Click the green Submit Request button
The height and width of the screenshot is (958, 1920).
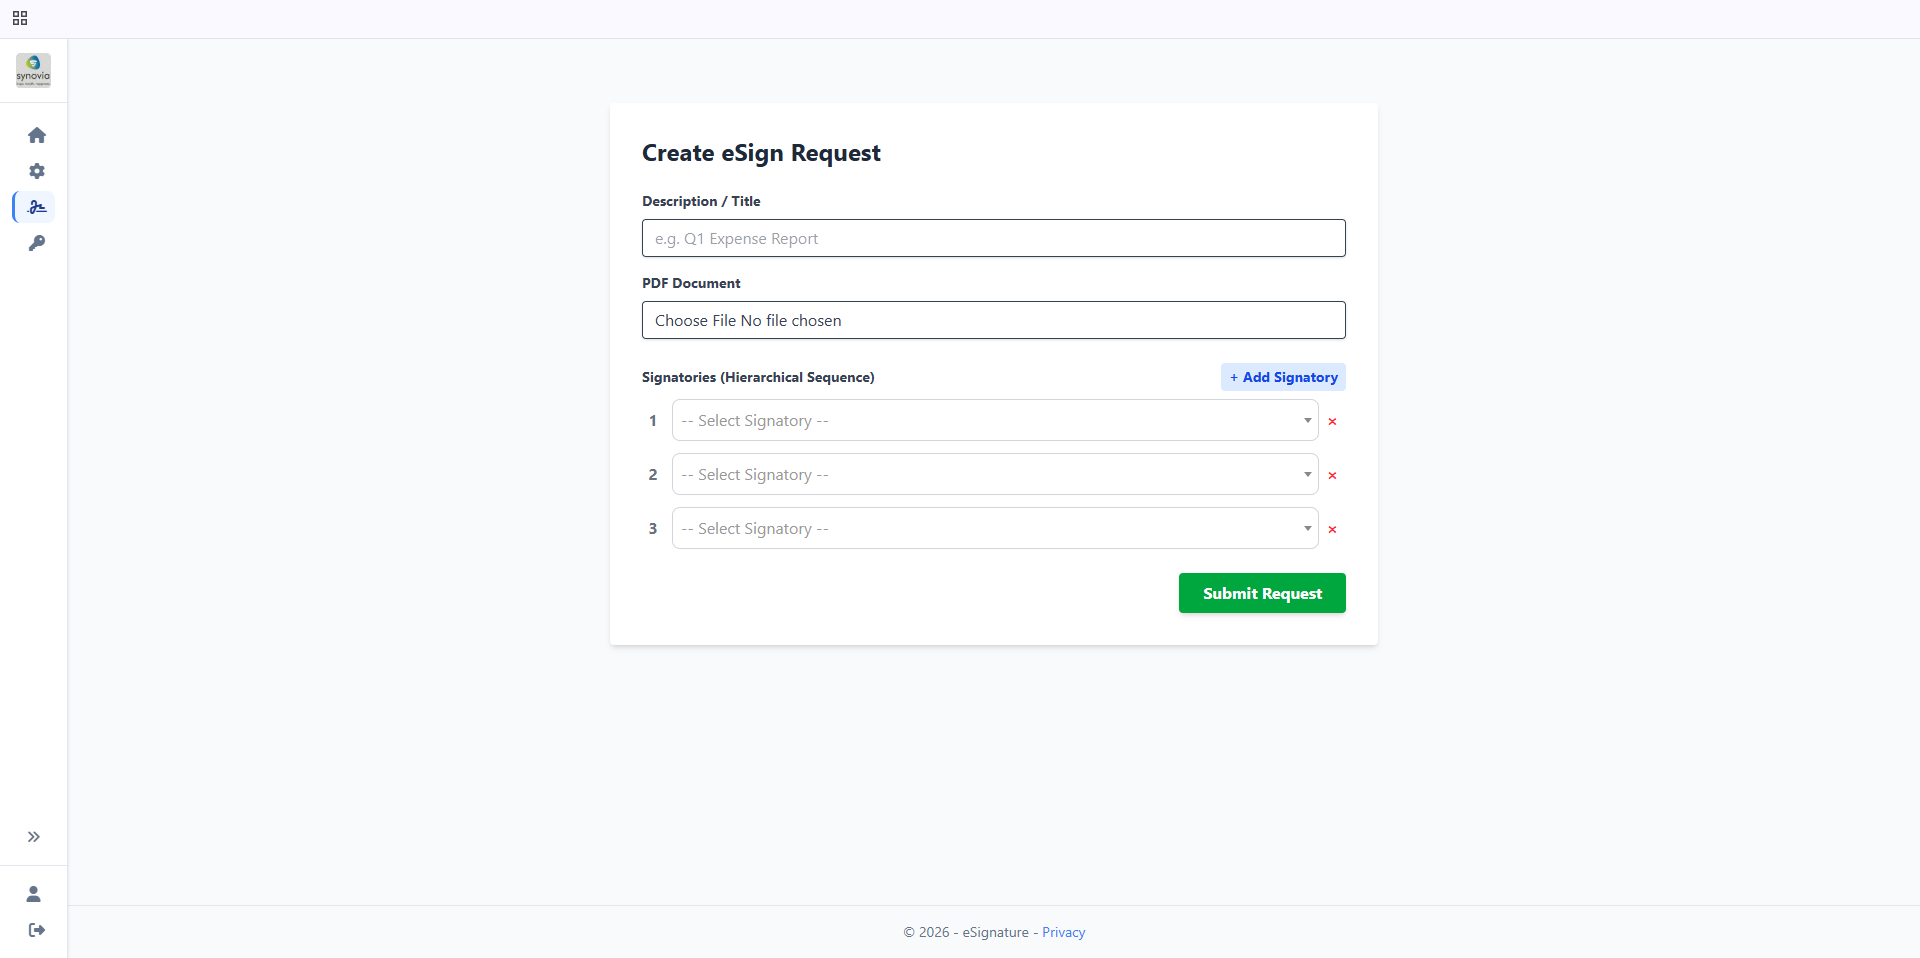click(x=1262, y=593)
